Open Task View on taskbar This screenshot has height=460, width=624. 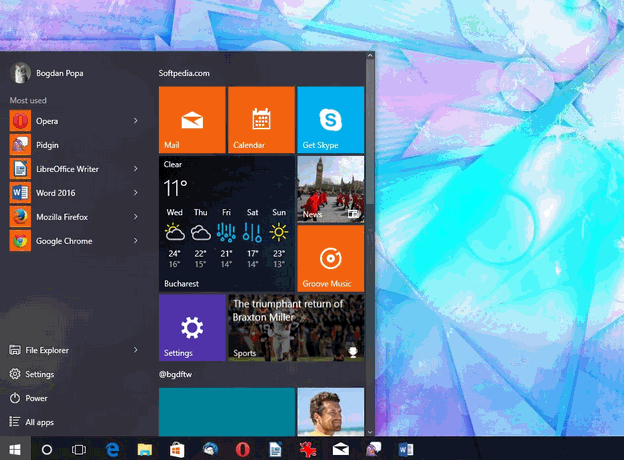(x=79, y=450)
